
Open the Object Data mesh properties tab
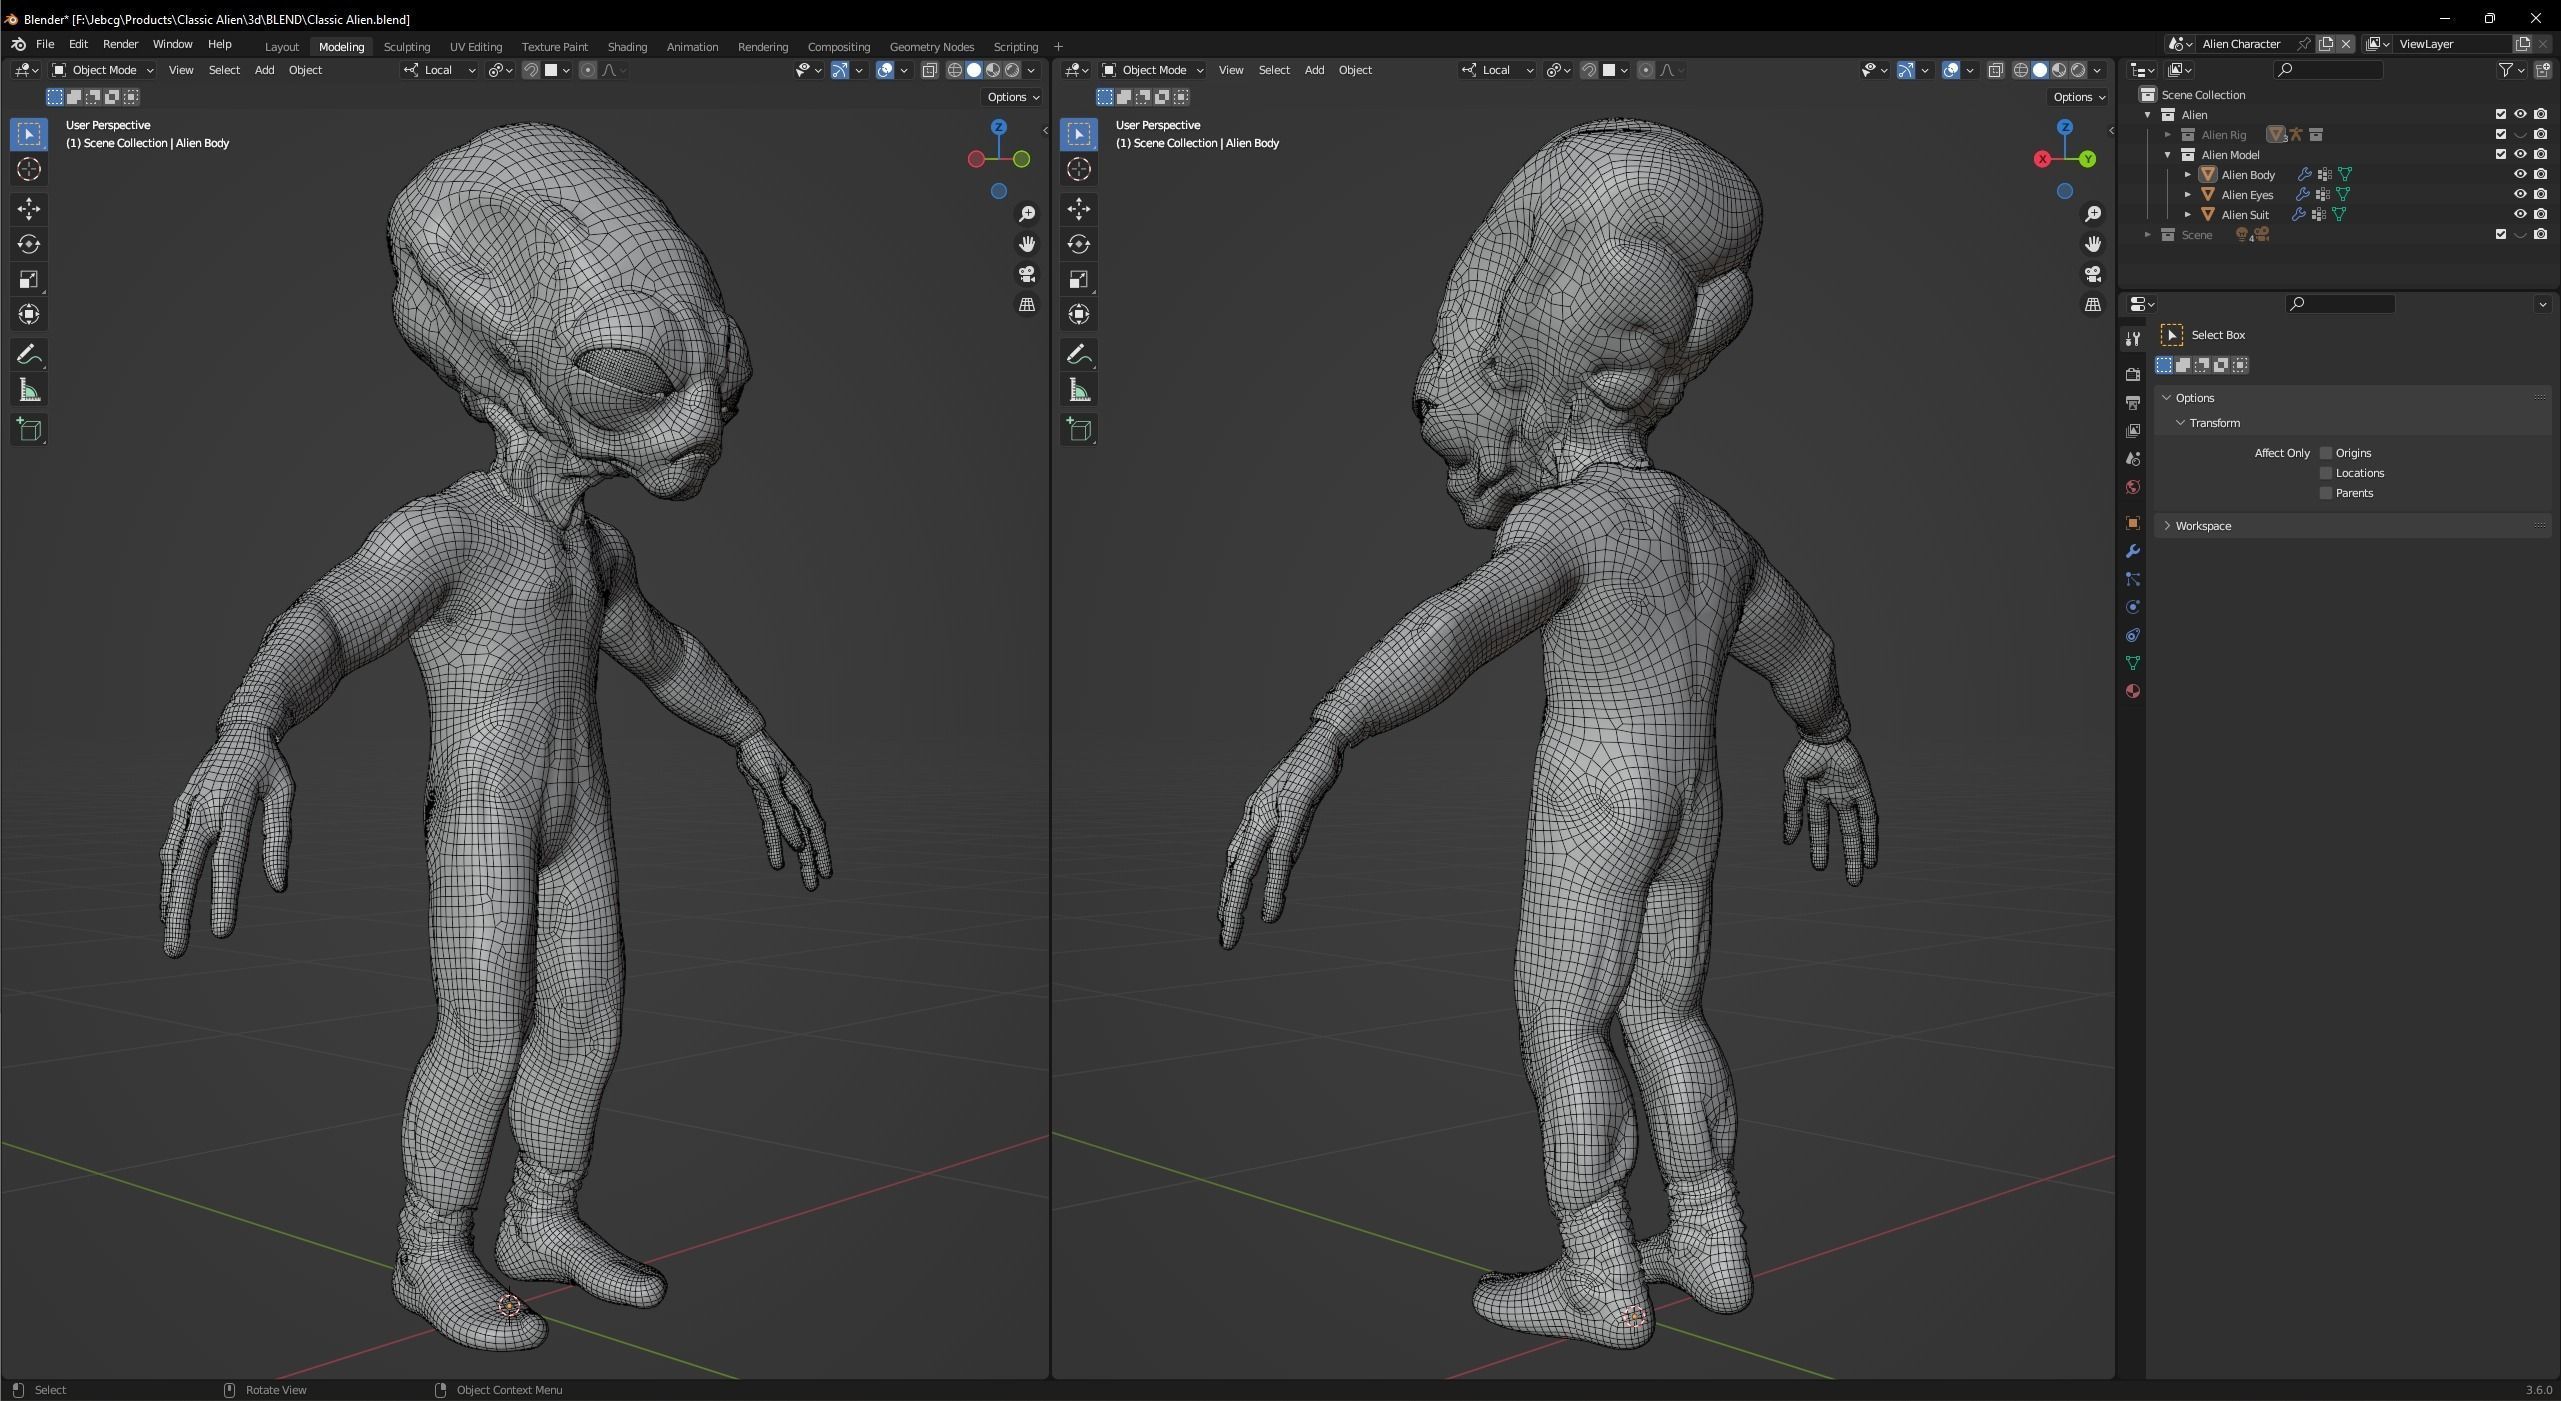[2133, 663]
